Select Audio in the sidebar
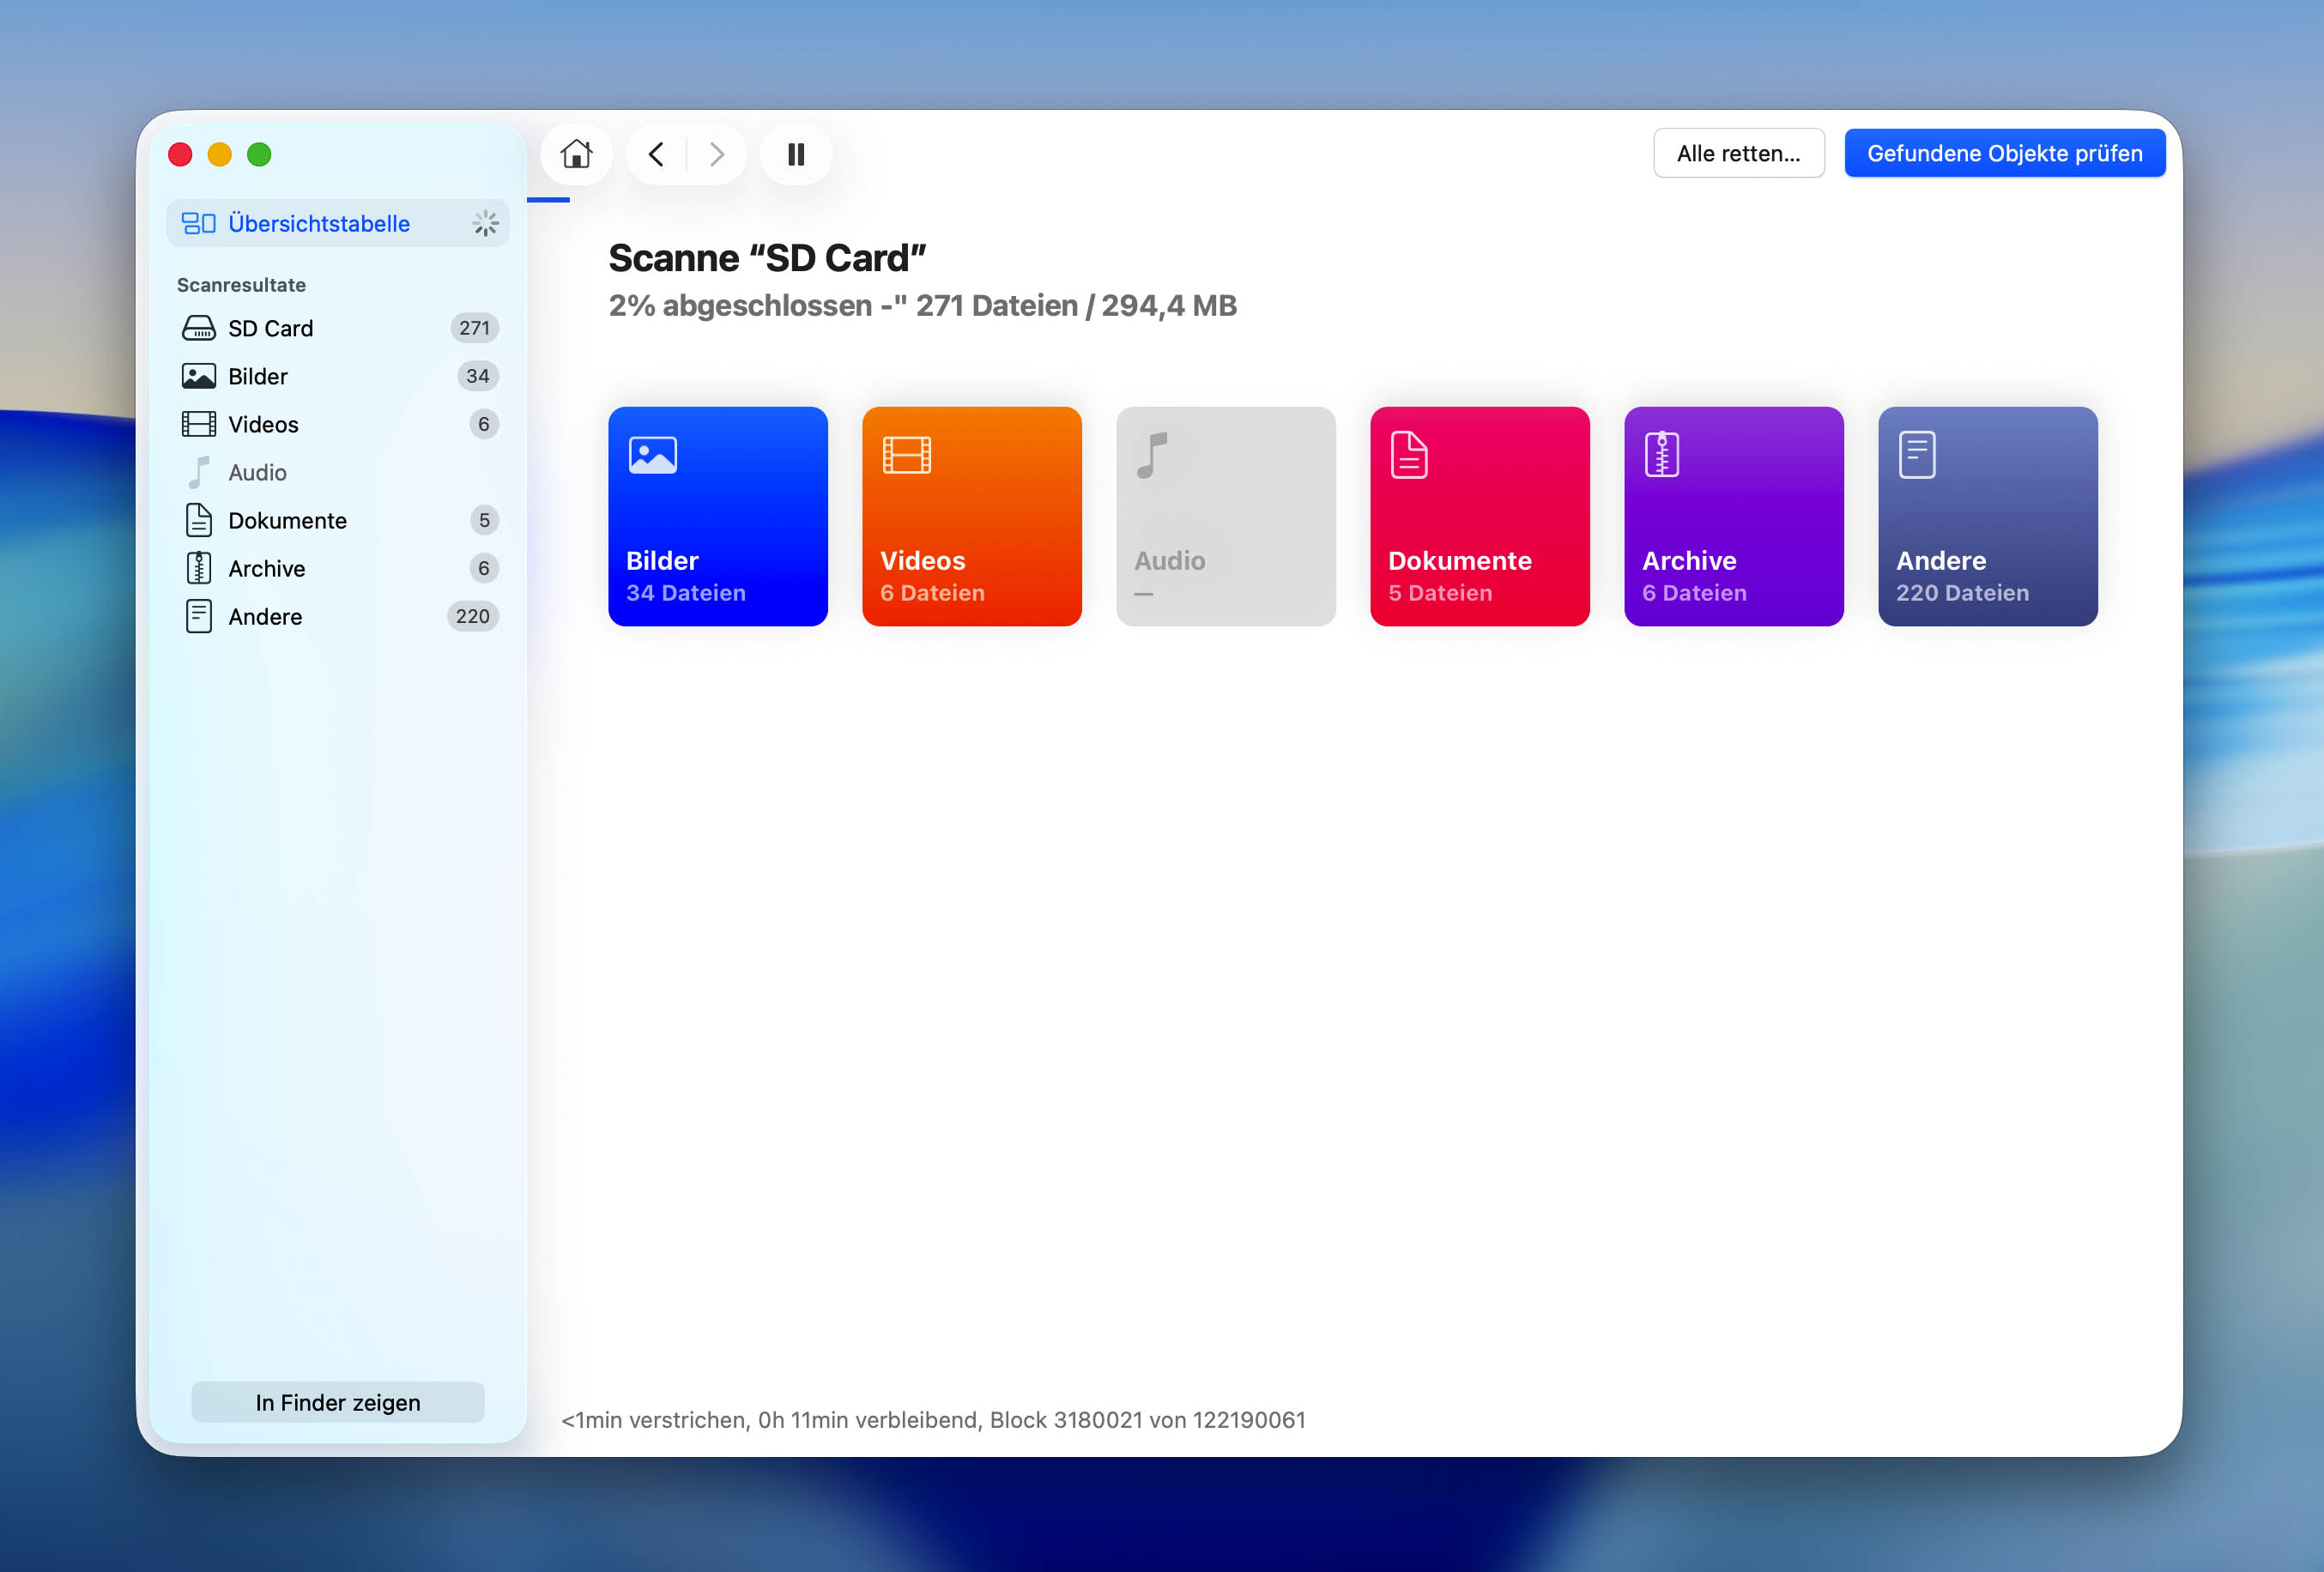Viewport: 2324px width, 1572px height. (338, 472)
